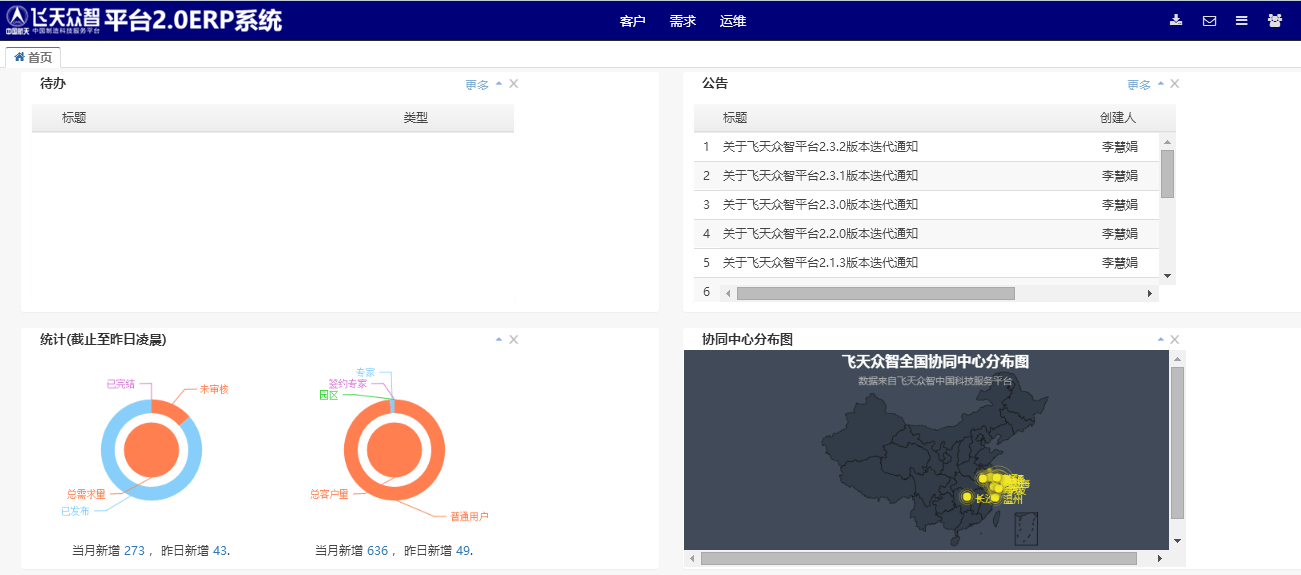
Task: Click the 273 monthly new count
Action: 134,551
